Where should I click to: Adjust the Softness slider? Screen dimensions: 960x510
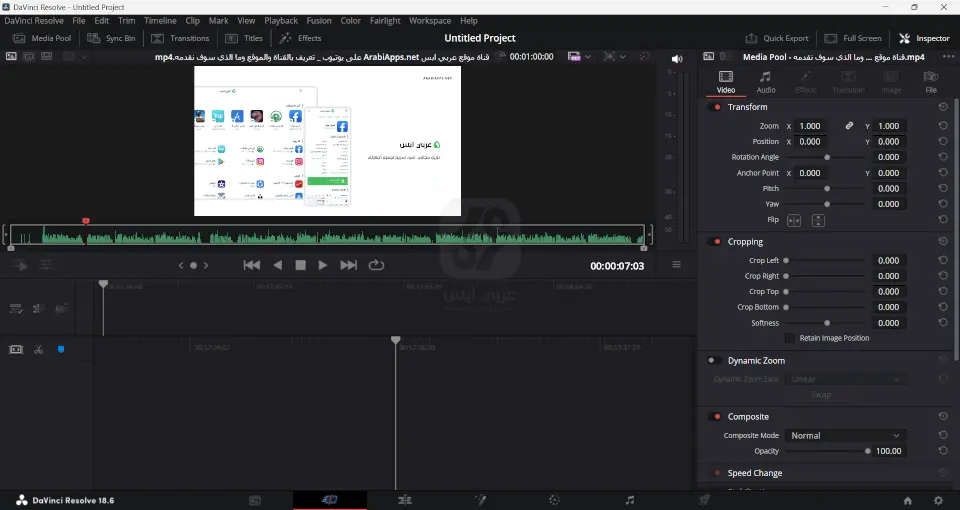click(827, 323)
